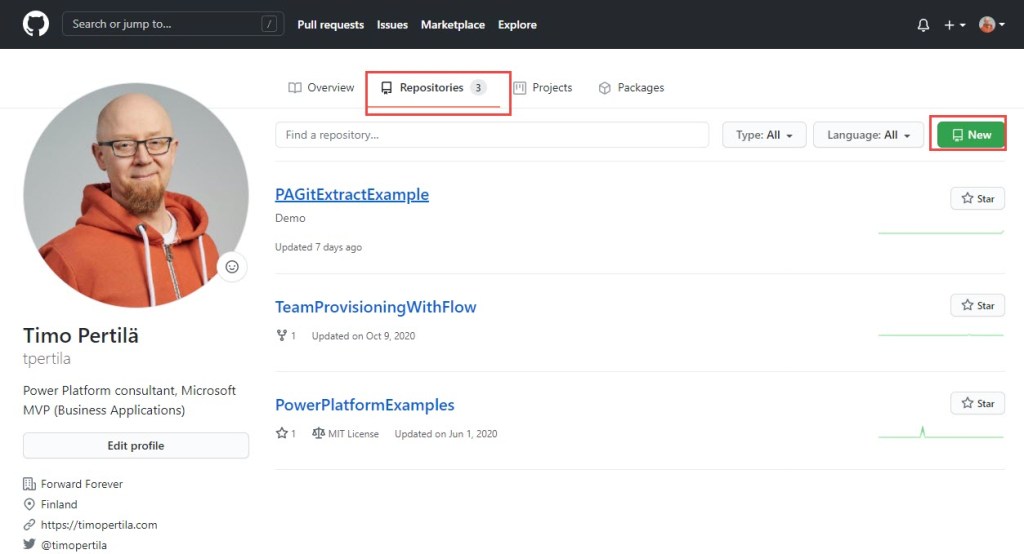Open the timopertila.com website link

98,525
